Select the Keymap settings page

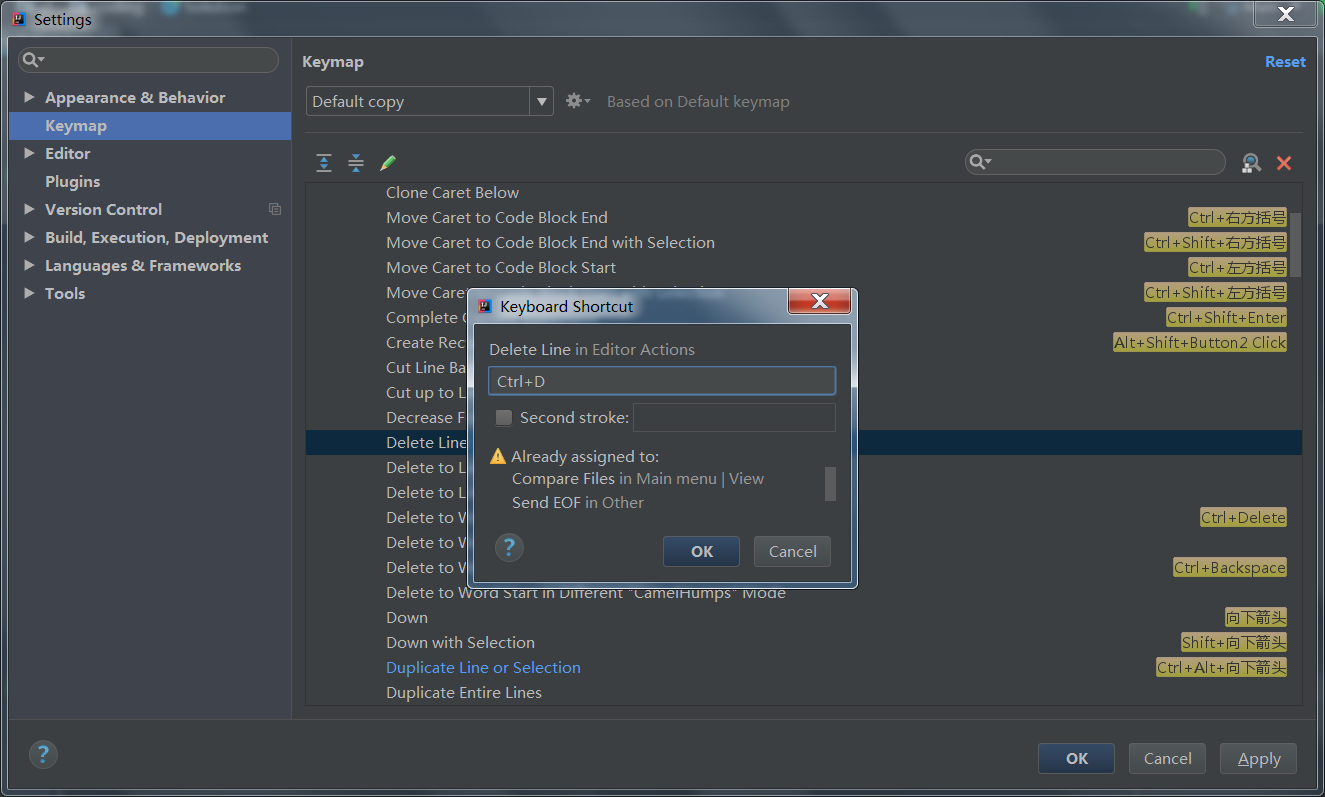[150, 125]
